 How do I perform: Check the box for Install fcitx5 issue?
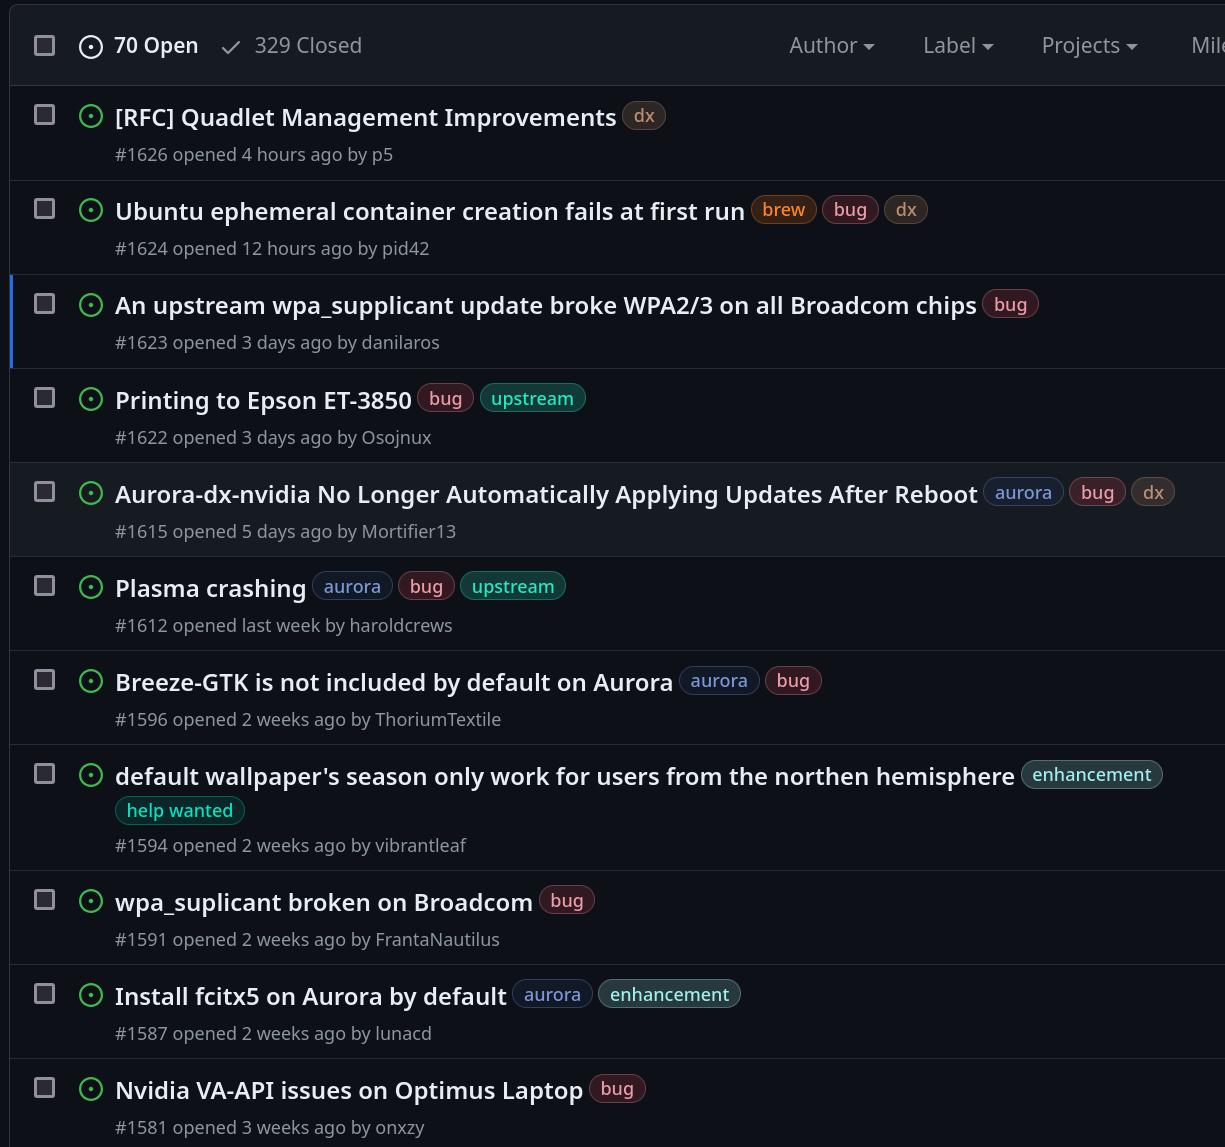pos(45,993)
